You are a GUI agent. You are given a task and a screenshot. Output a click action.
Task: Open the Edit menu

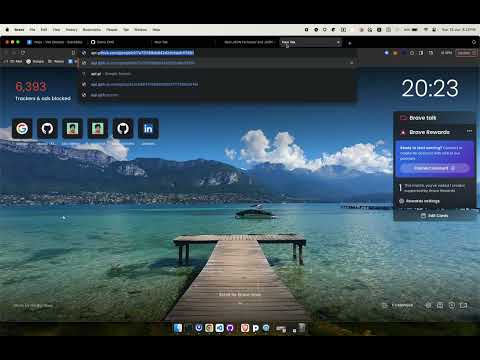44,30
